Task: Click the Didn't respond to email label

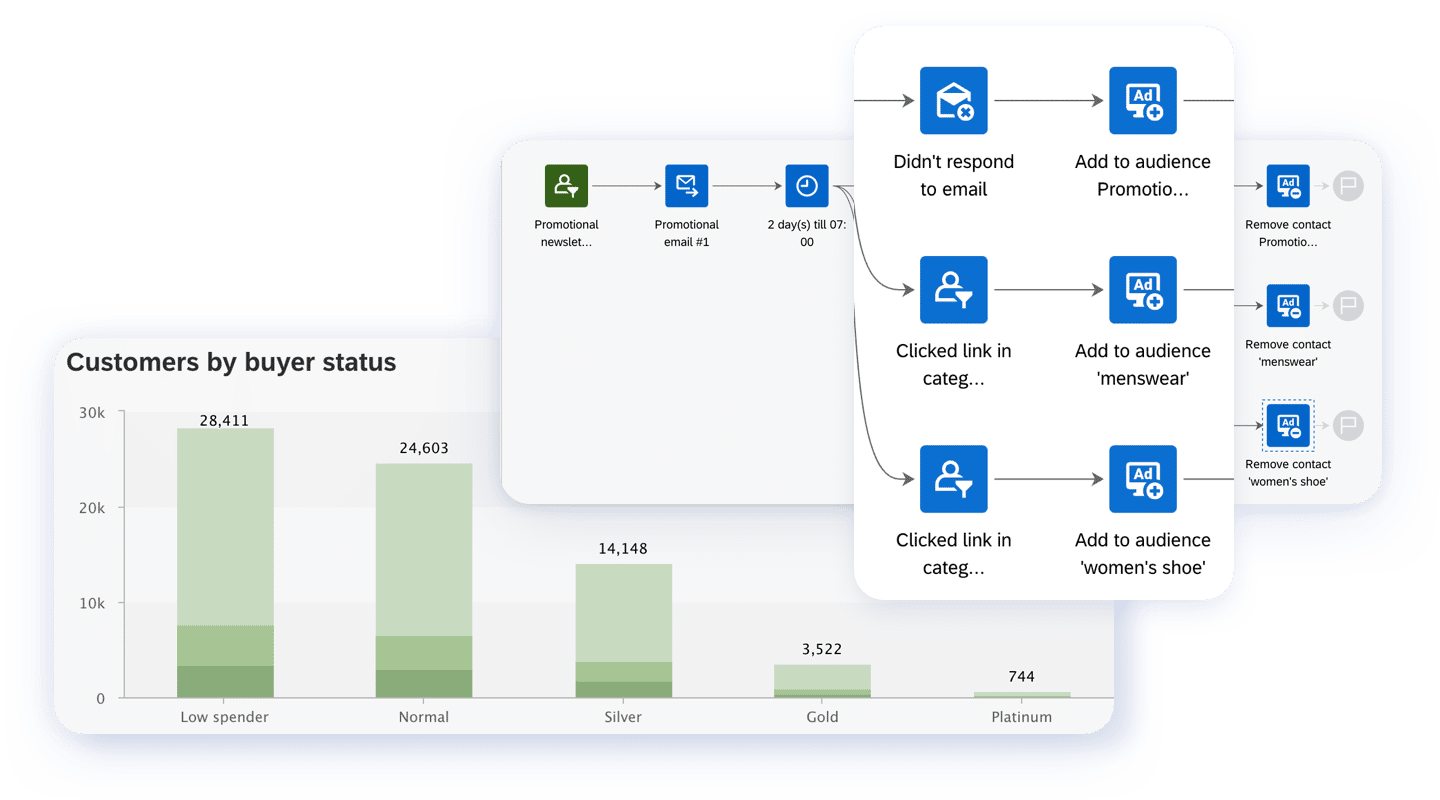Action: pyautogui.click(x=954, y=175)
